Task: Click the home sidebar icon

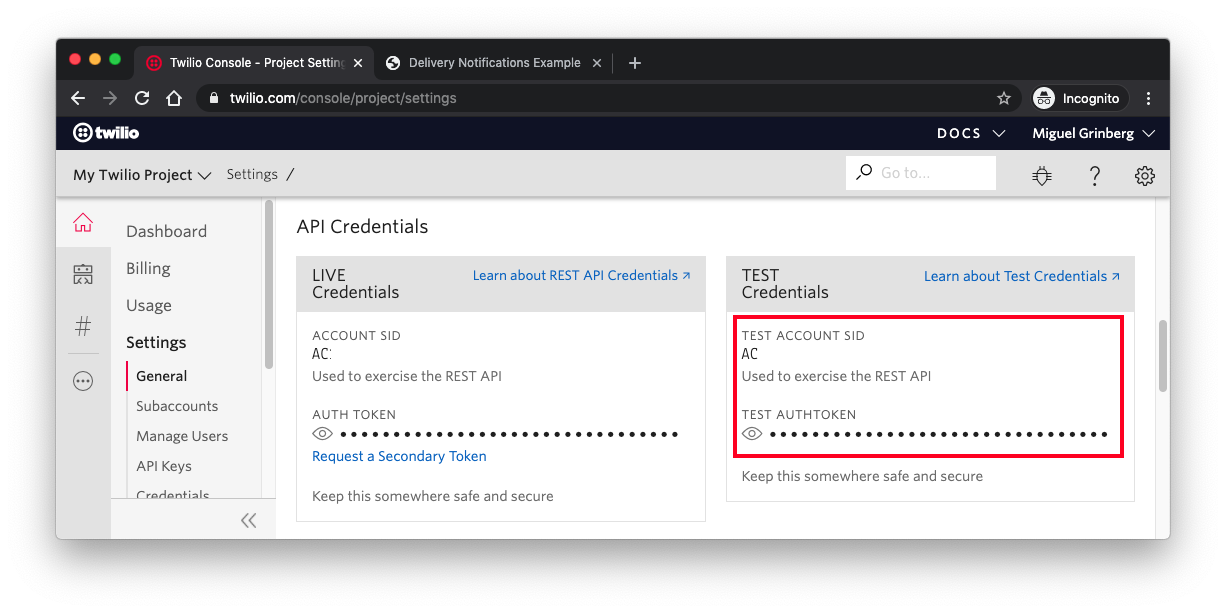Action: (83, 222)
